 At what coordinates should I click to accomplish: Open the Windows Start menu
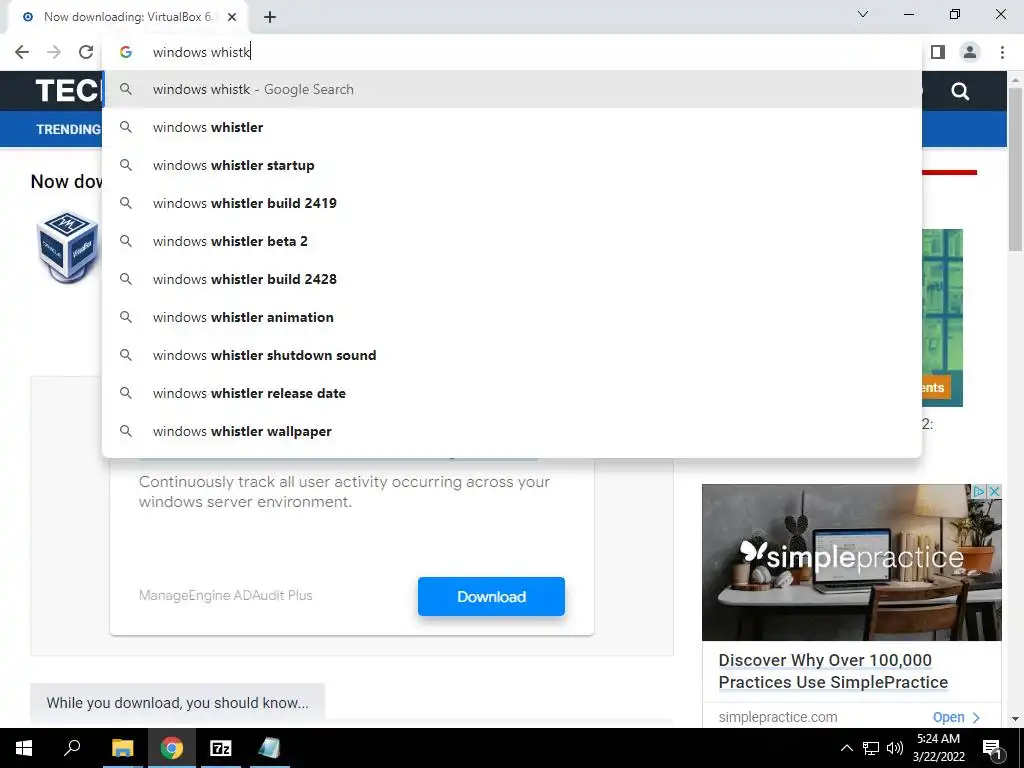[24, 748]
